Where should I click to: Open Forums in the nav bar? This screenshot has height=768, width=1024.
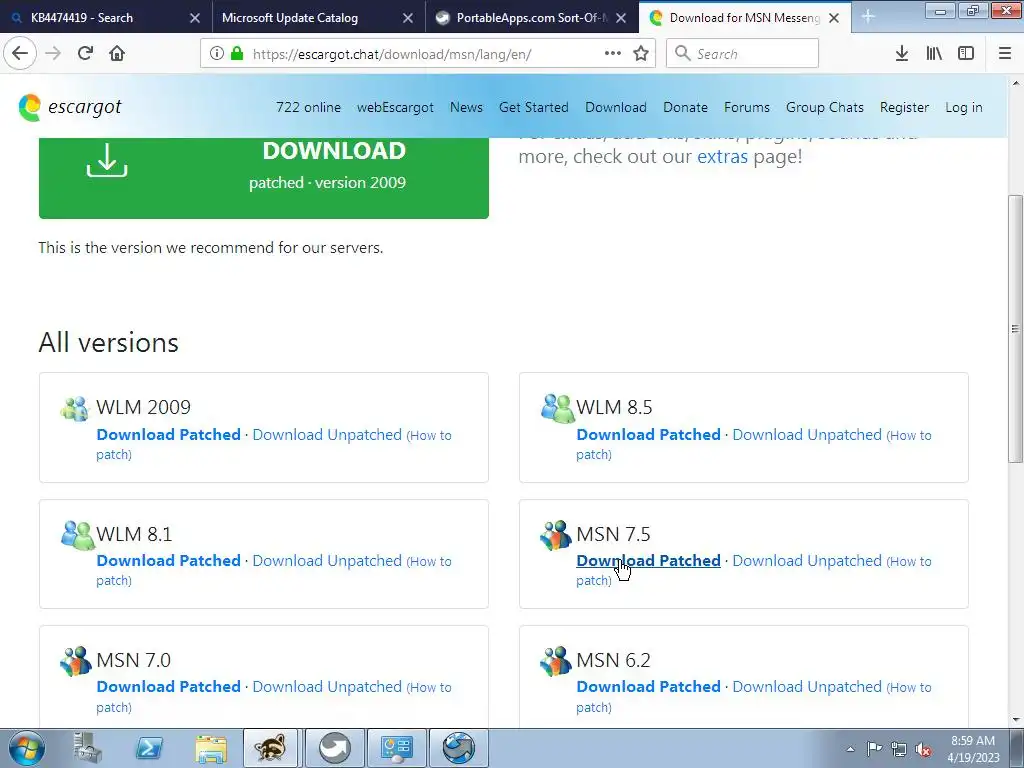pos(746,107)
